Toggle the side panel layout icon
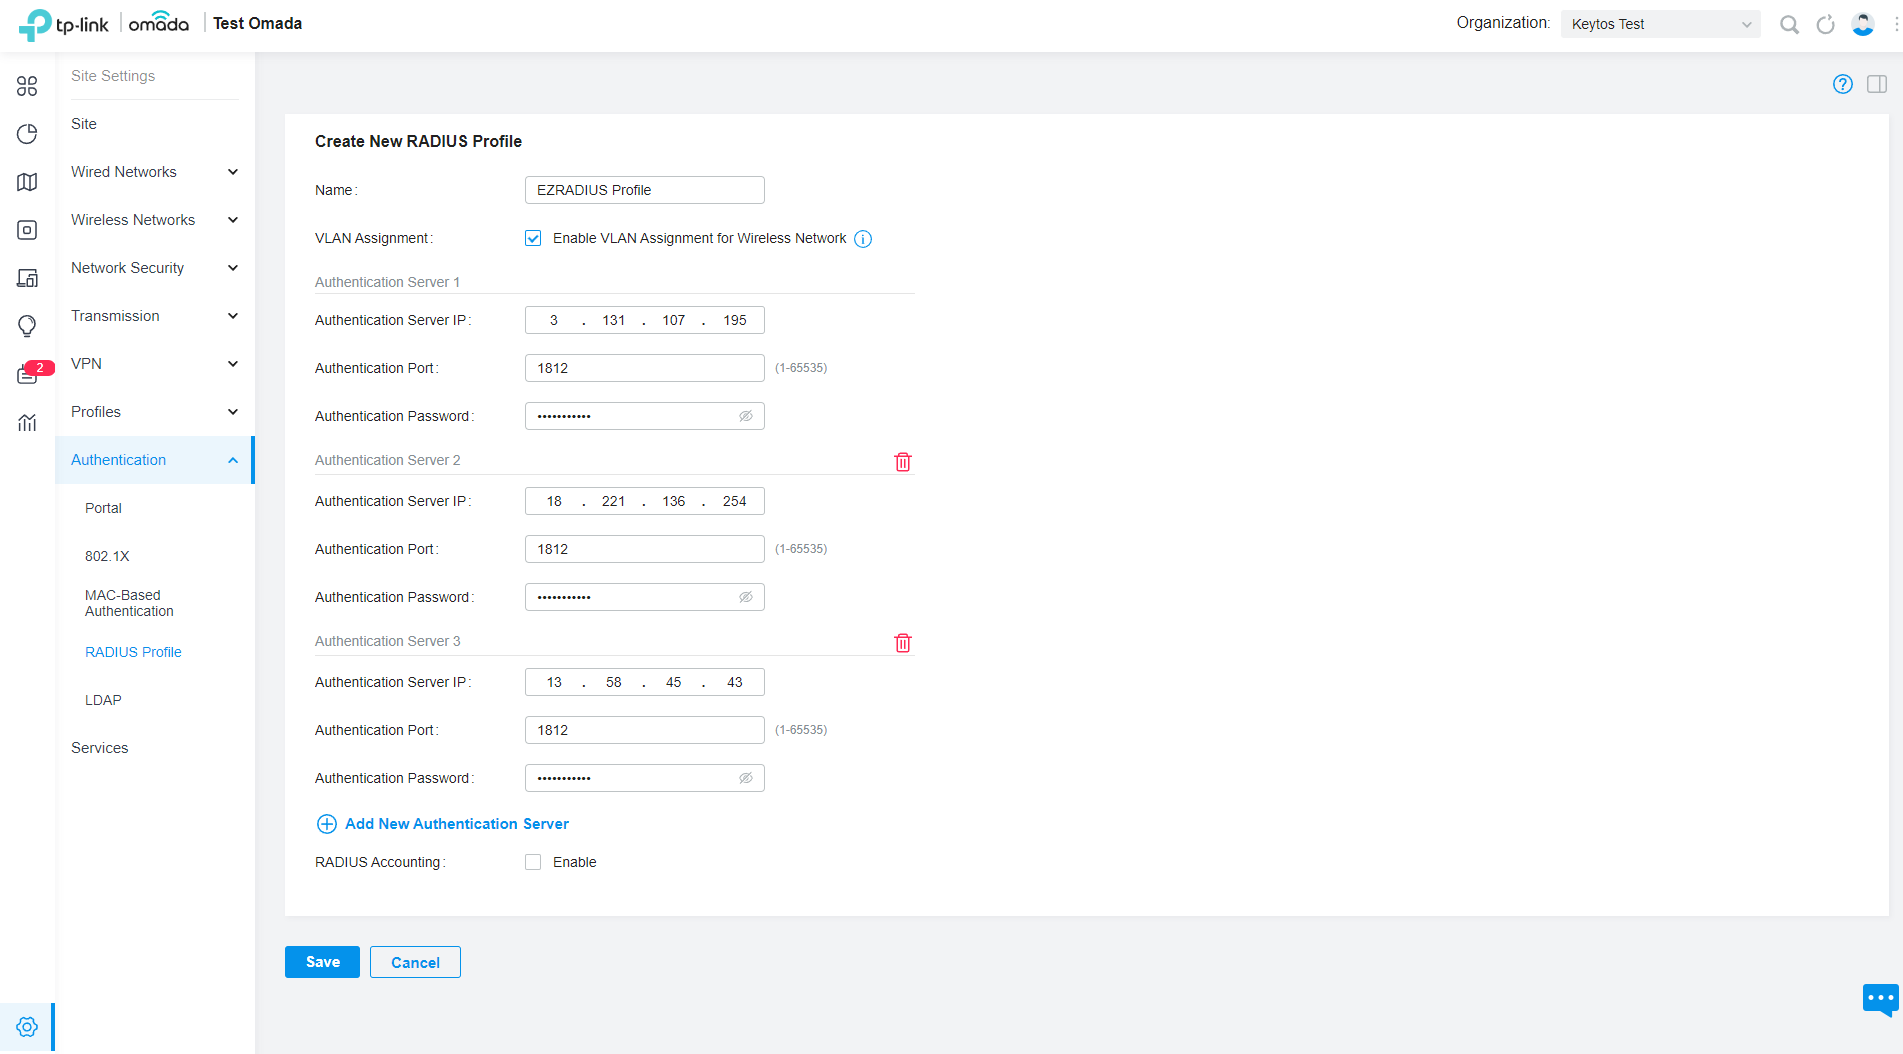Viewport: 1903px width, 1054px height. click(x=1877, y=84)
